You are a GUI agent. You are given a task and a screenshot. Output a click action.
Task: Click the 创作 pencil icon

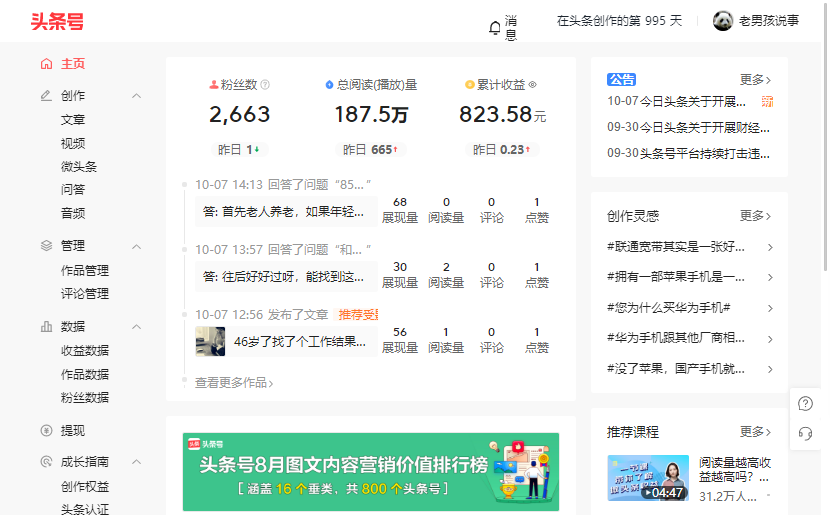coord(47,96)
